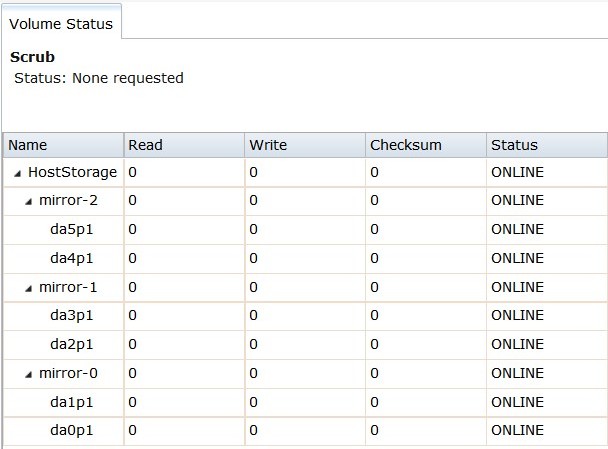
Task: Collapse the mirror-2 tree node
Action: (28, 202)
